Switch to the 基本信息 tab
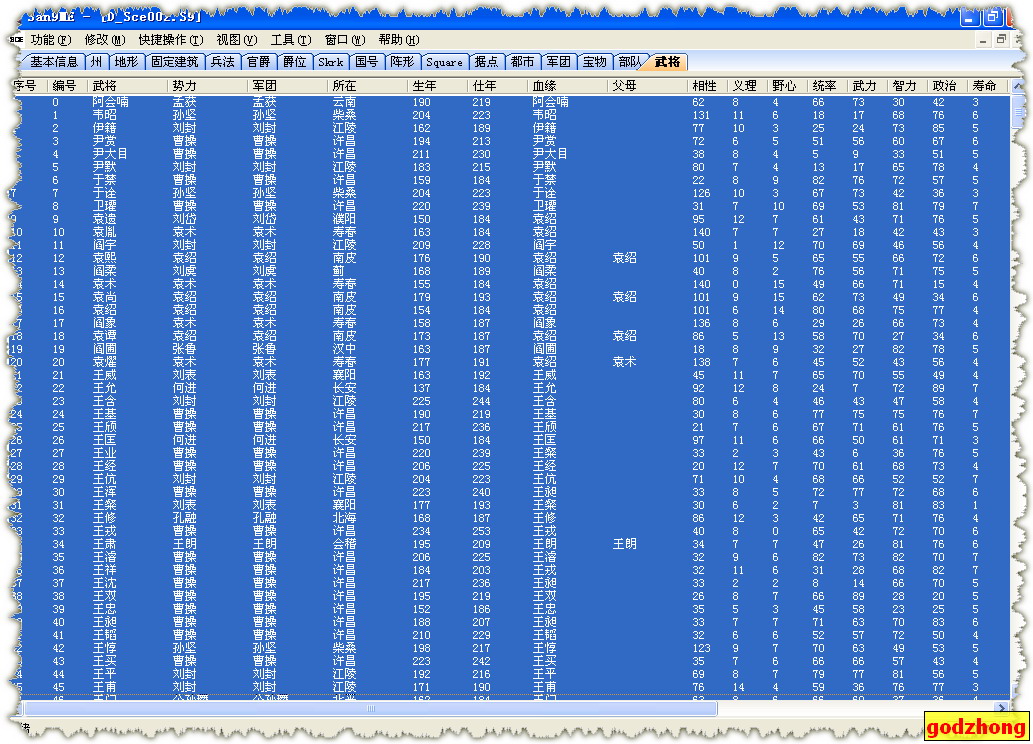Viewport: 1033px width, 744px height. [53, 62]
